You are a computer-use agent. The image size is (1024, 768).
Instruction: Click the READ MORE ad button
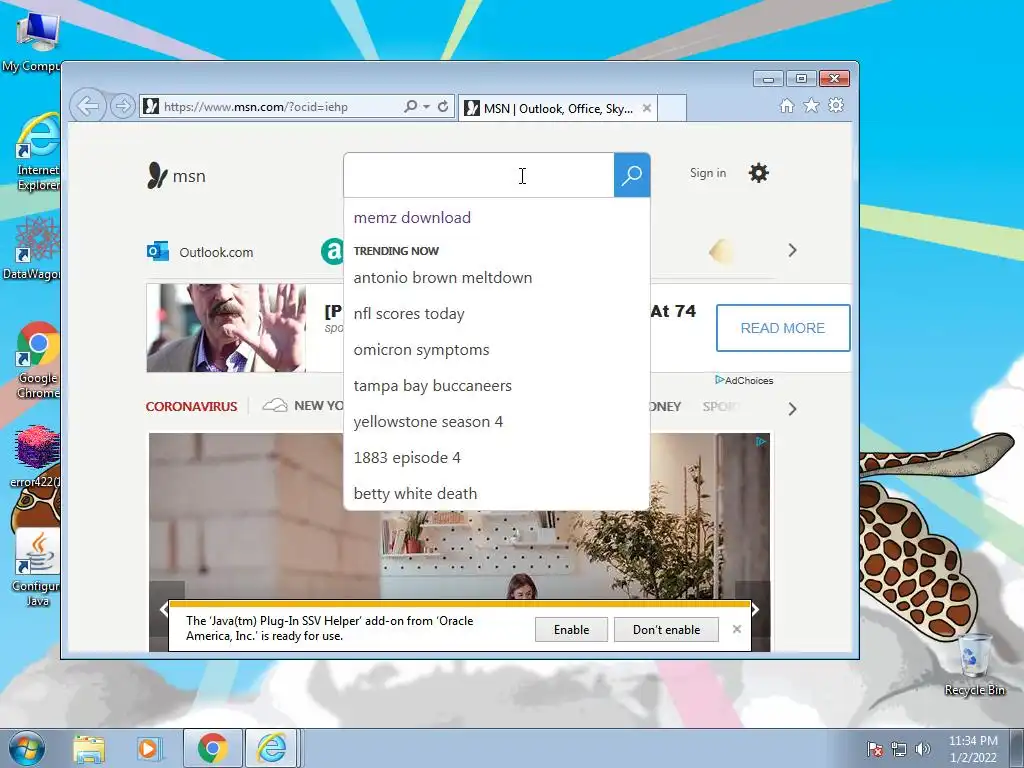click(x=783, y=328)
